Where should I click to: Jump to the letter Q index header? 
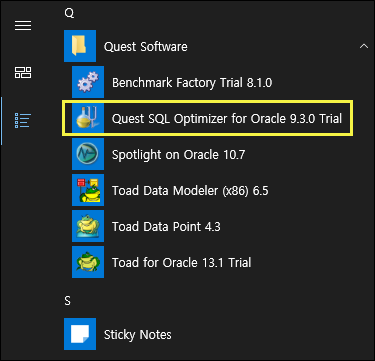(69, 13)
